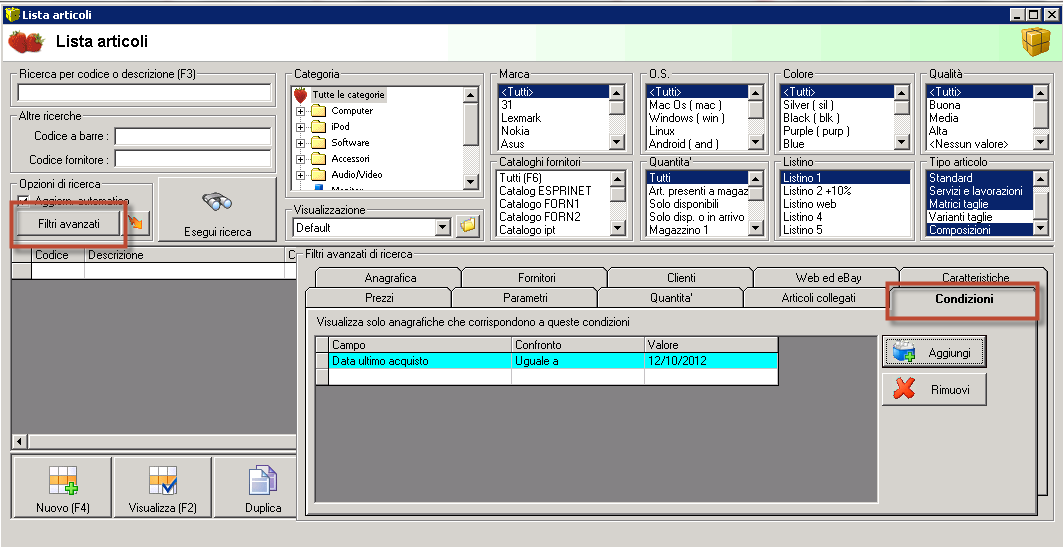Open the Visualizzazione Default dropdown
The image size is (1063, 547).
tap(443, 227)
